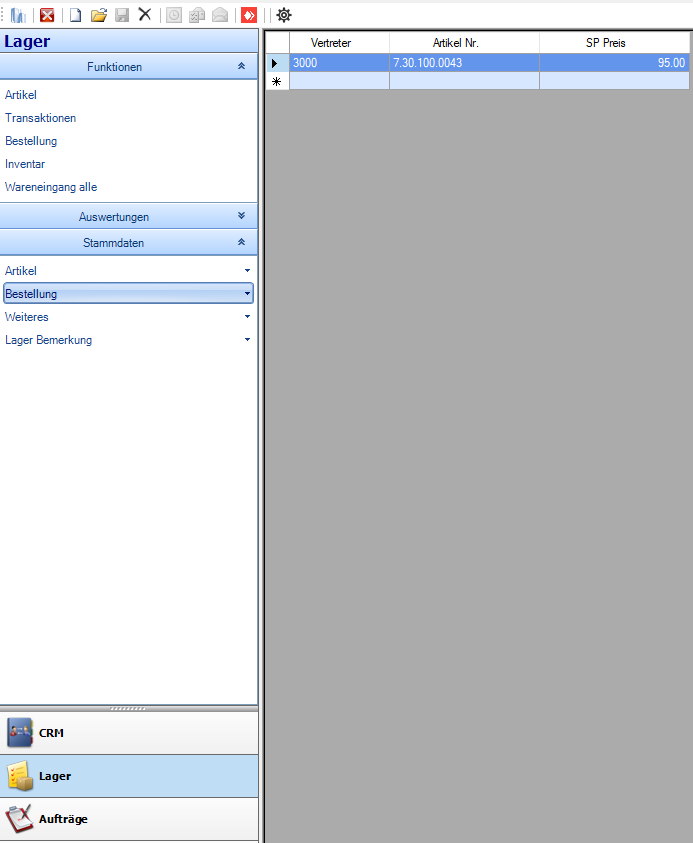Click the navigation pane splitter grip
The width and height of the screenshot is (693, 843).
tap(128, 709)
